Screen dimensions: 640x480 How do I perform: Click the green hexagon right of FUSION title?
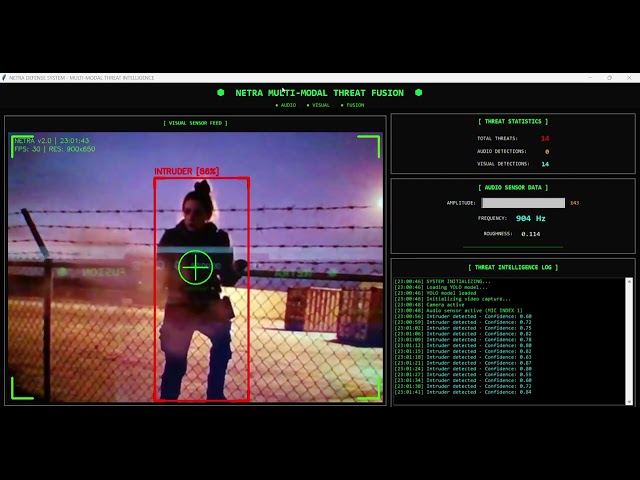418,93
